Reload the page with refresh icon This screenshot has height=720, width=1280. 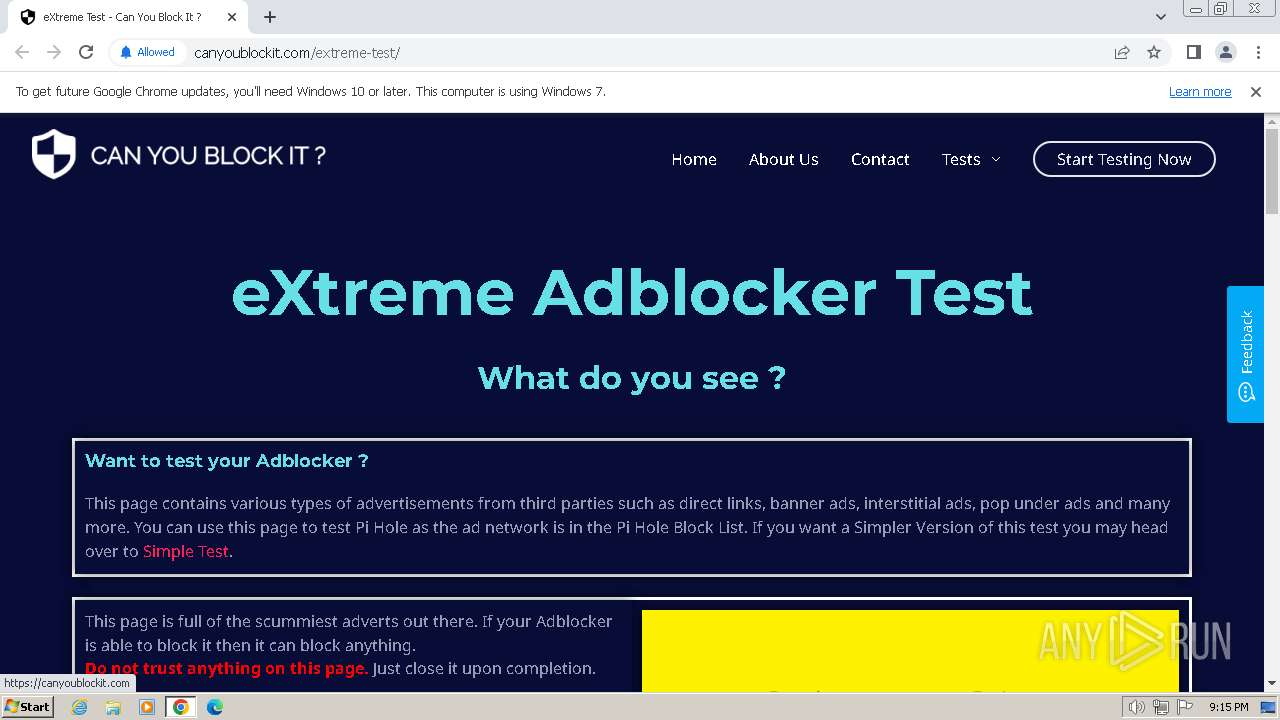86,52
